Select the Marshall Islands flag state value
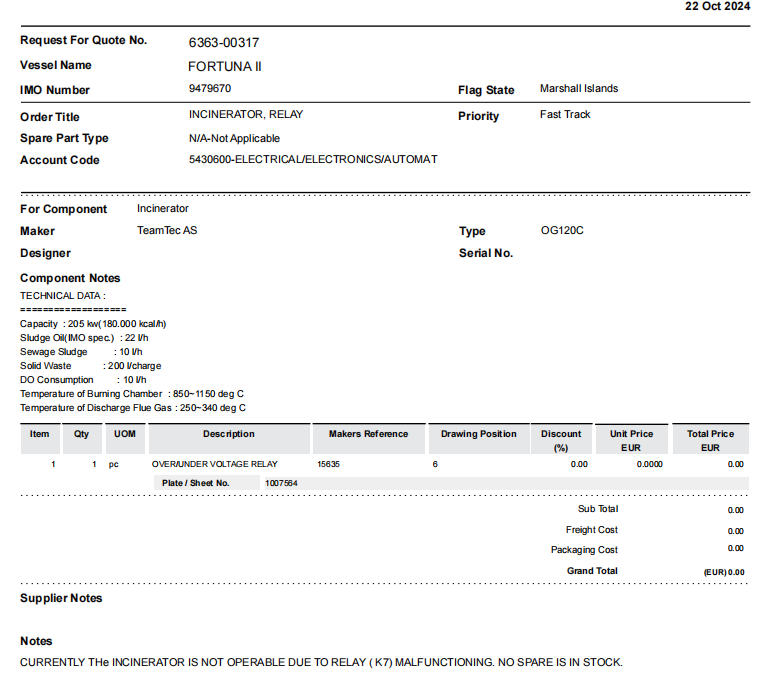The image size is (757, 688). point(578,89)
